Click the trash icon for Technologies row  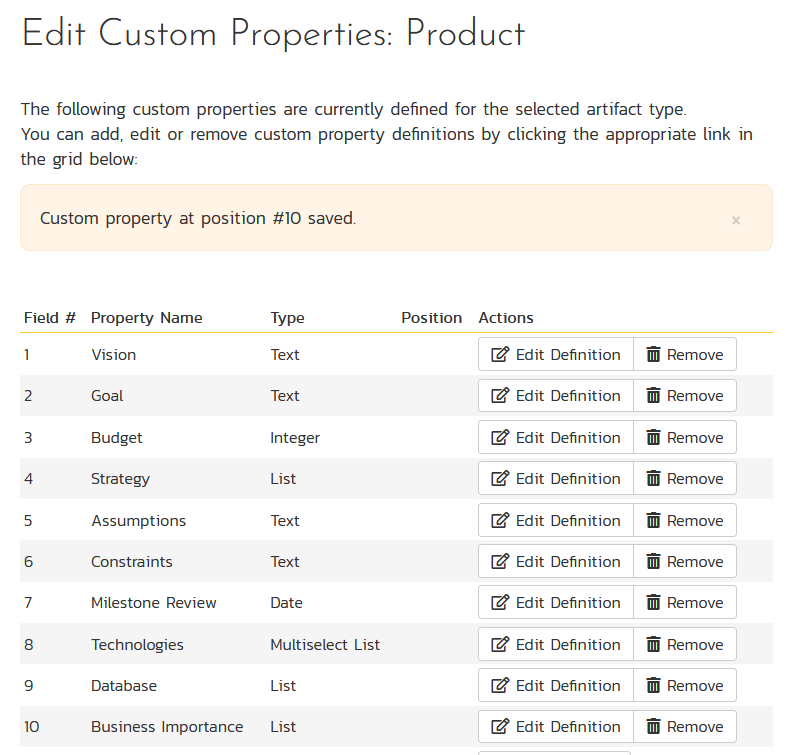point(654,645)
